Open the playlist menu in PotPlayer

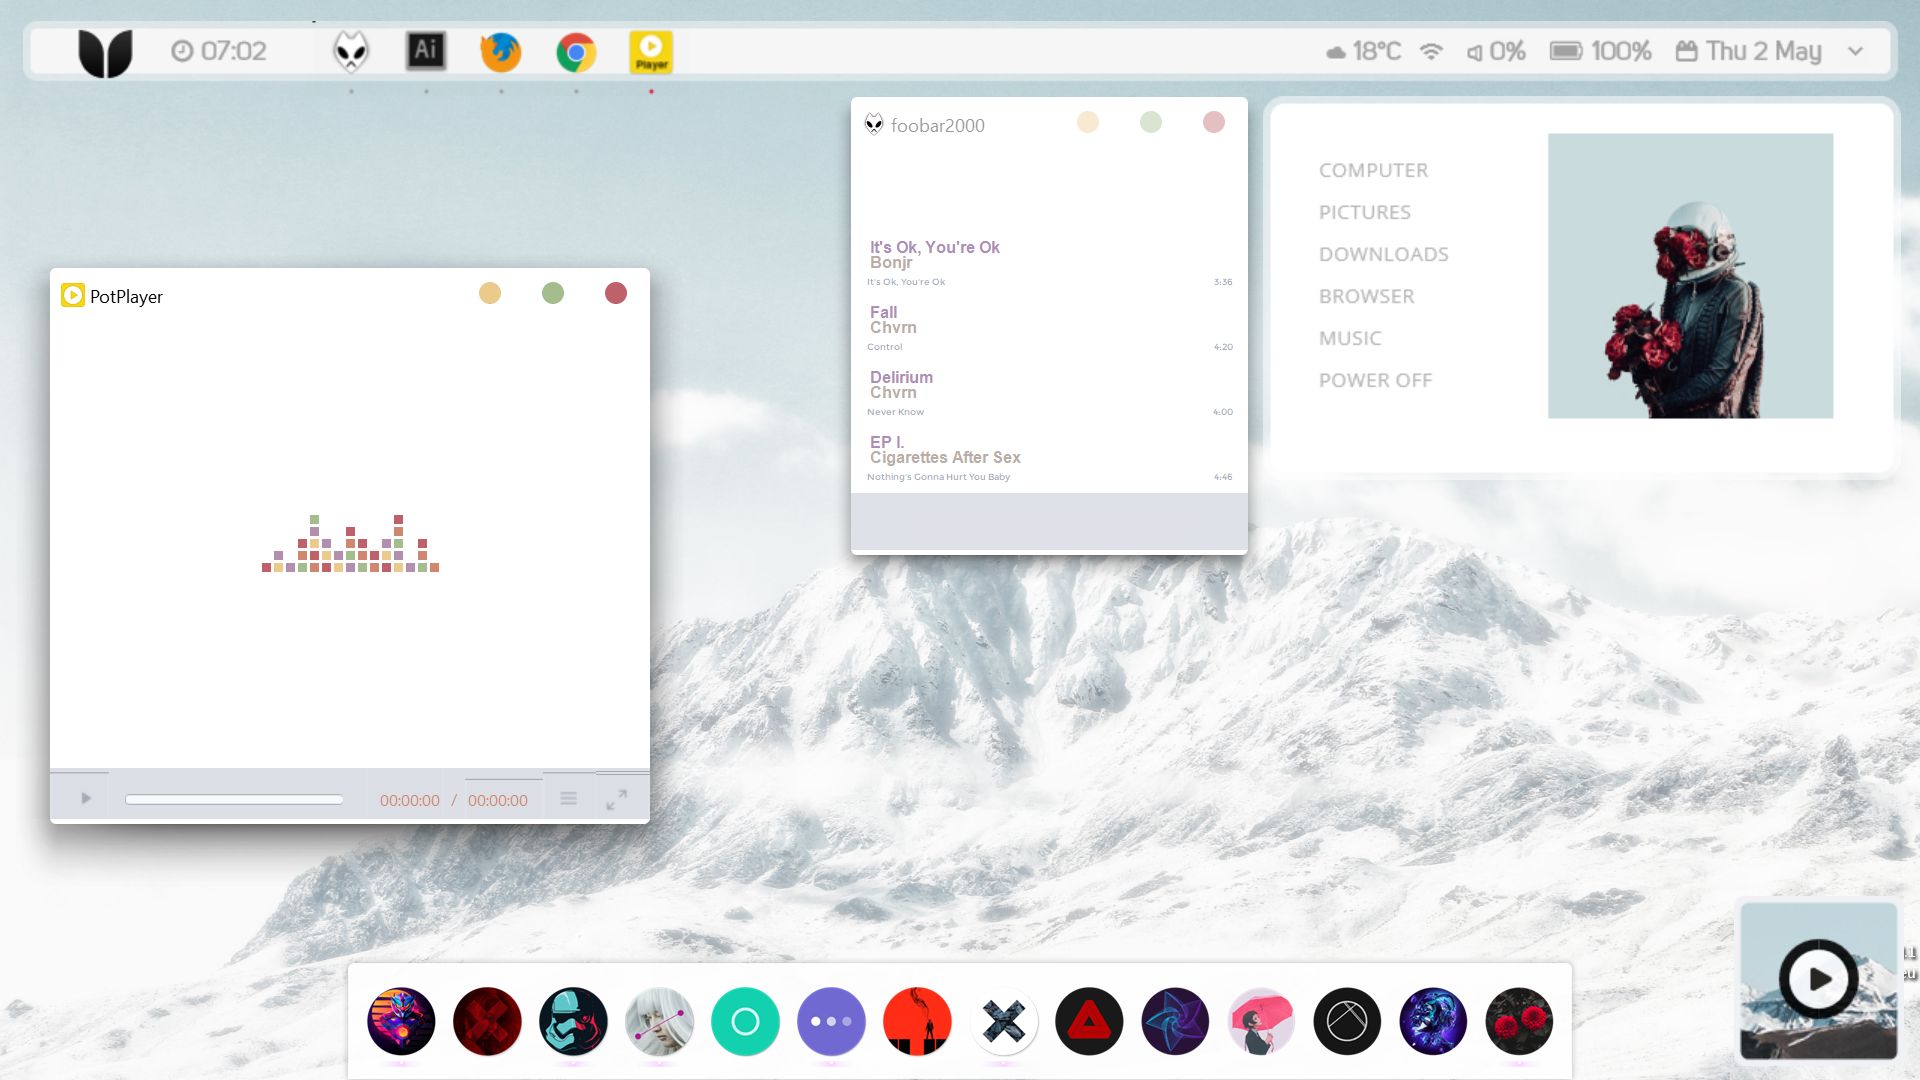pos(568,798)
